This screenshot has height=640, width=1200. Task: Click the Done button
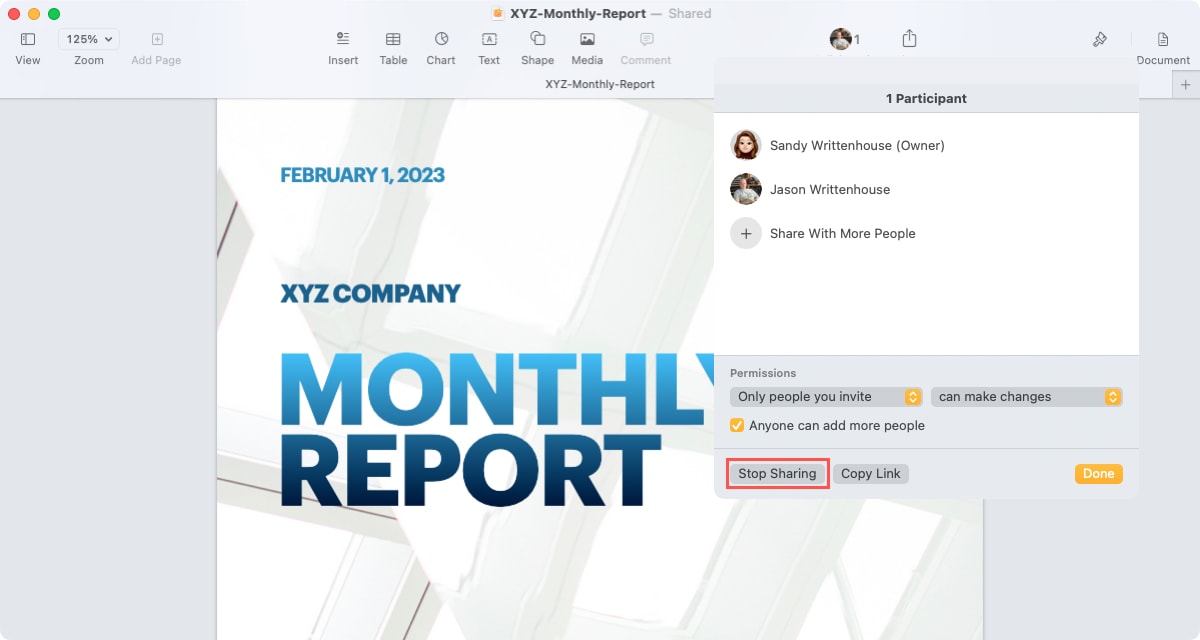[1098, 474]
